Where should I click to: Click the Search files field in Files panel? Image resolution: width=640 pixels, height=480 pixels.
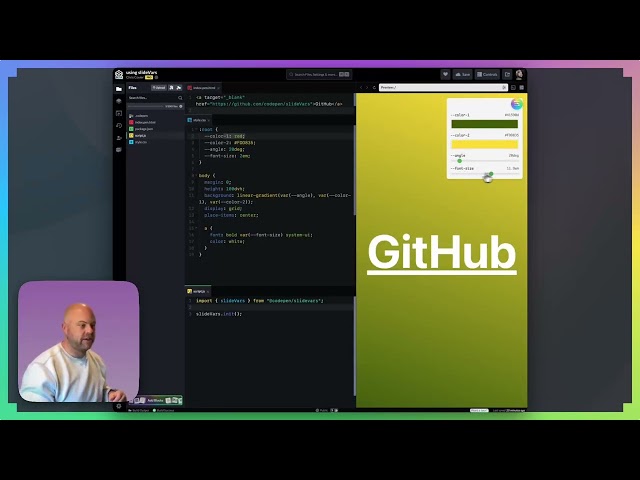[x=155, y=98]
